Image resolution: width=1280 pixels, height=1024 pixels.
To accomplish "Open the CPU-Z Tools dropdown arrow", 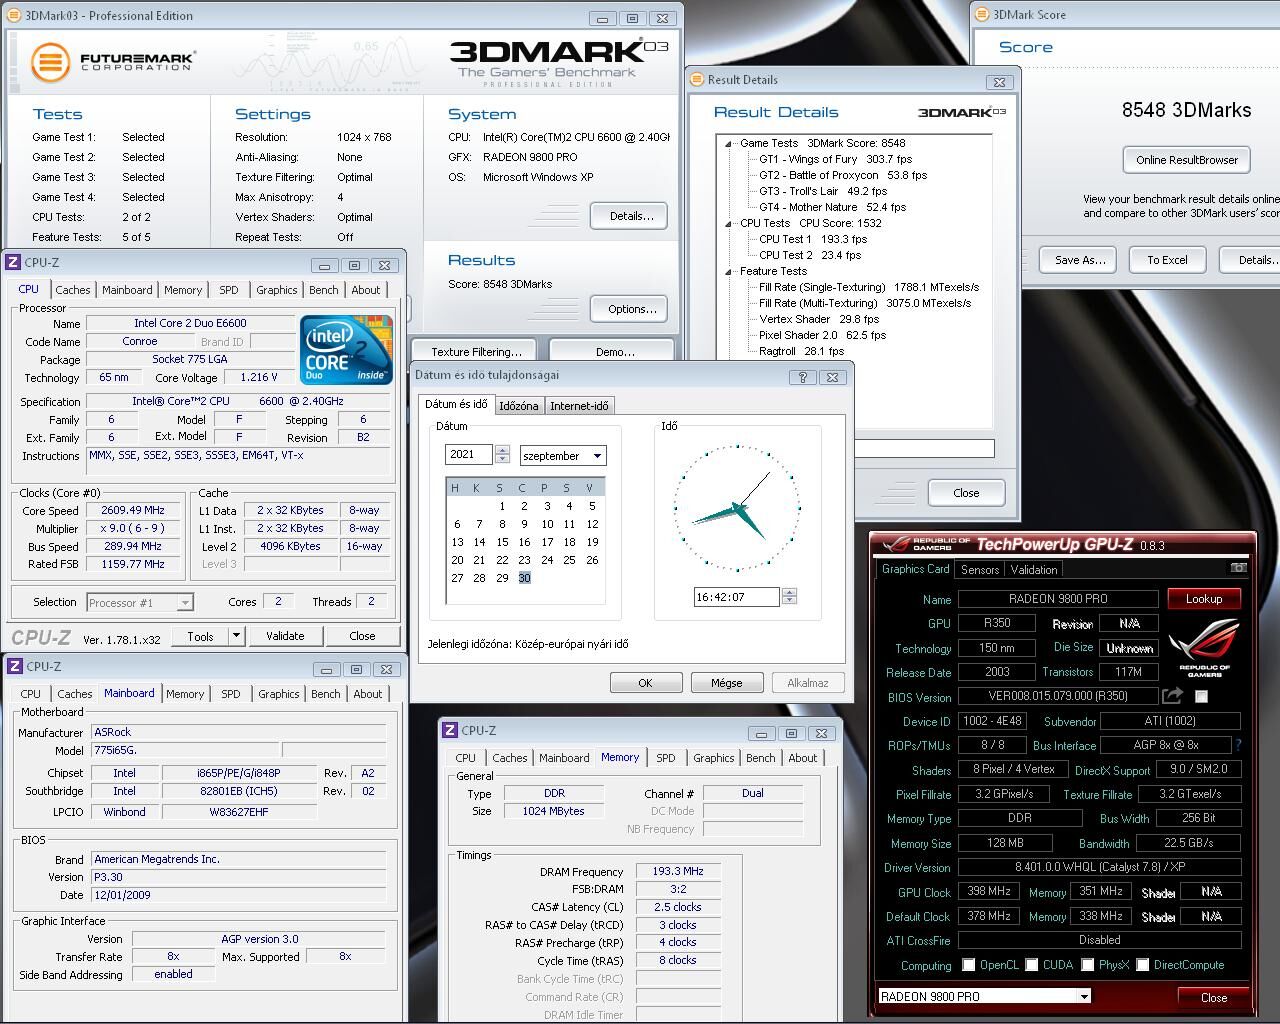I will [236, 635].
